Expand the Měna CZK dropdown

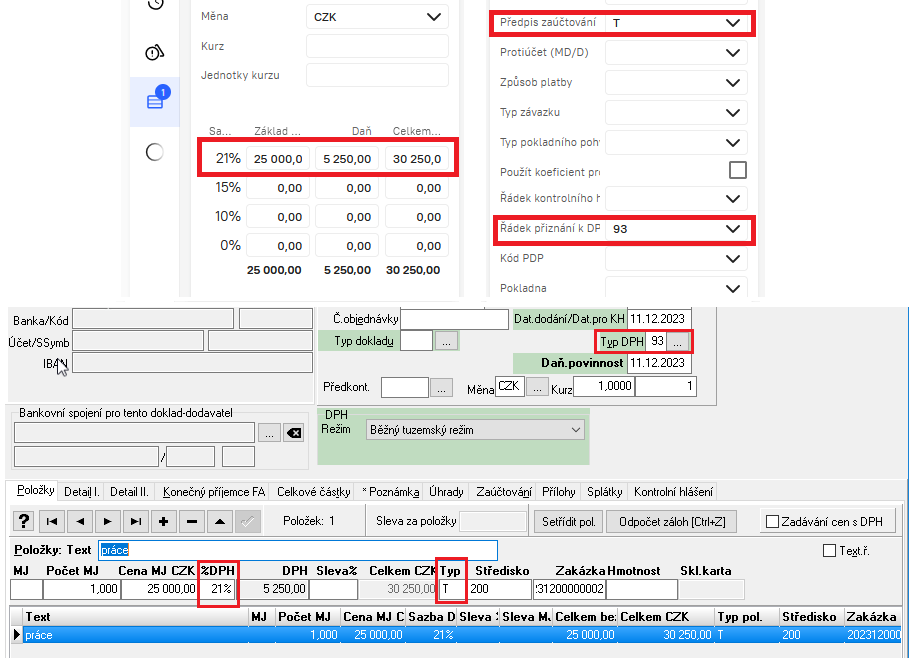[432, 17]
